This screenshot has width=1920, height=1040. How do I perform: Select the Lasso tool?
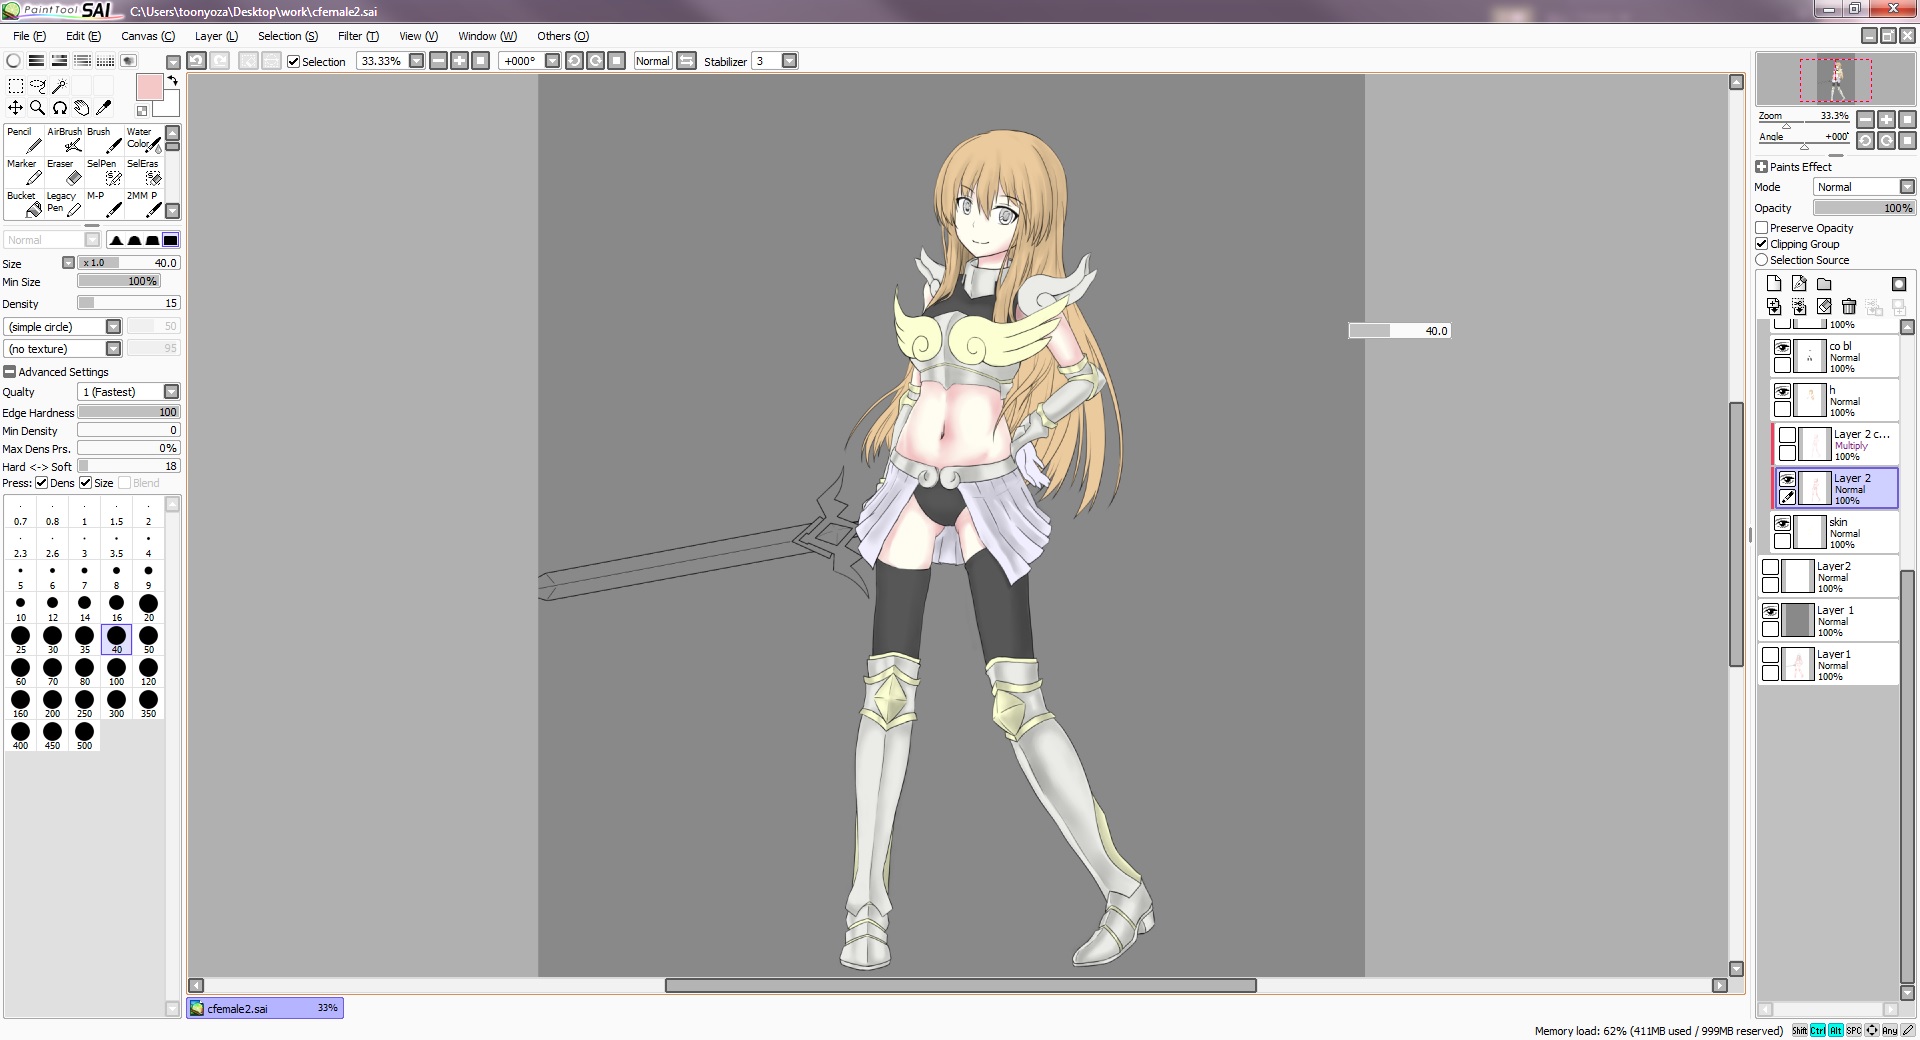[x=38, y=86]
